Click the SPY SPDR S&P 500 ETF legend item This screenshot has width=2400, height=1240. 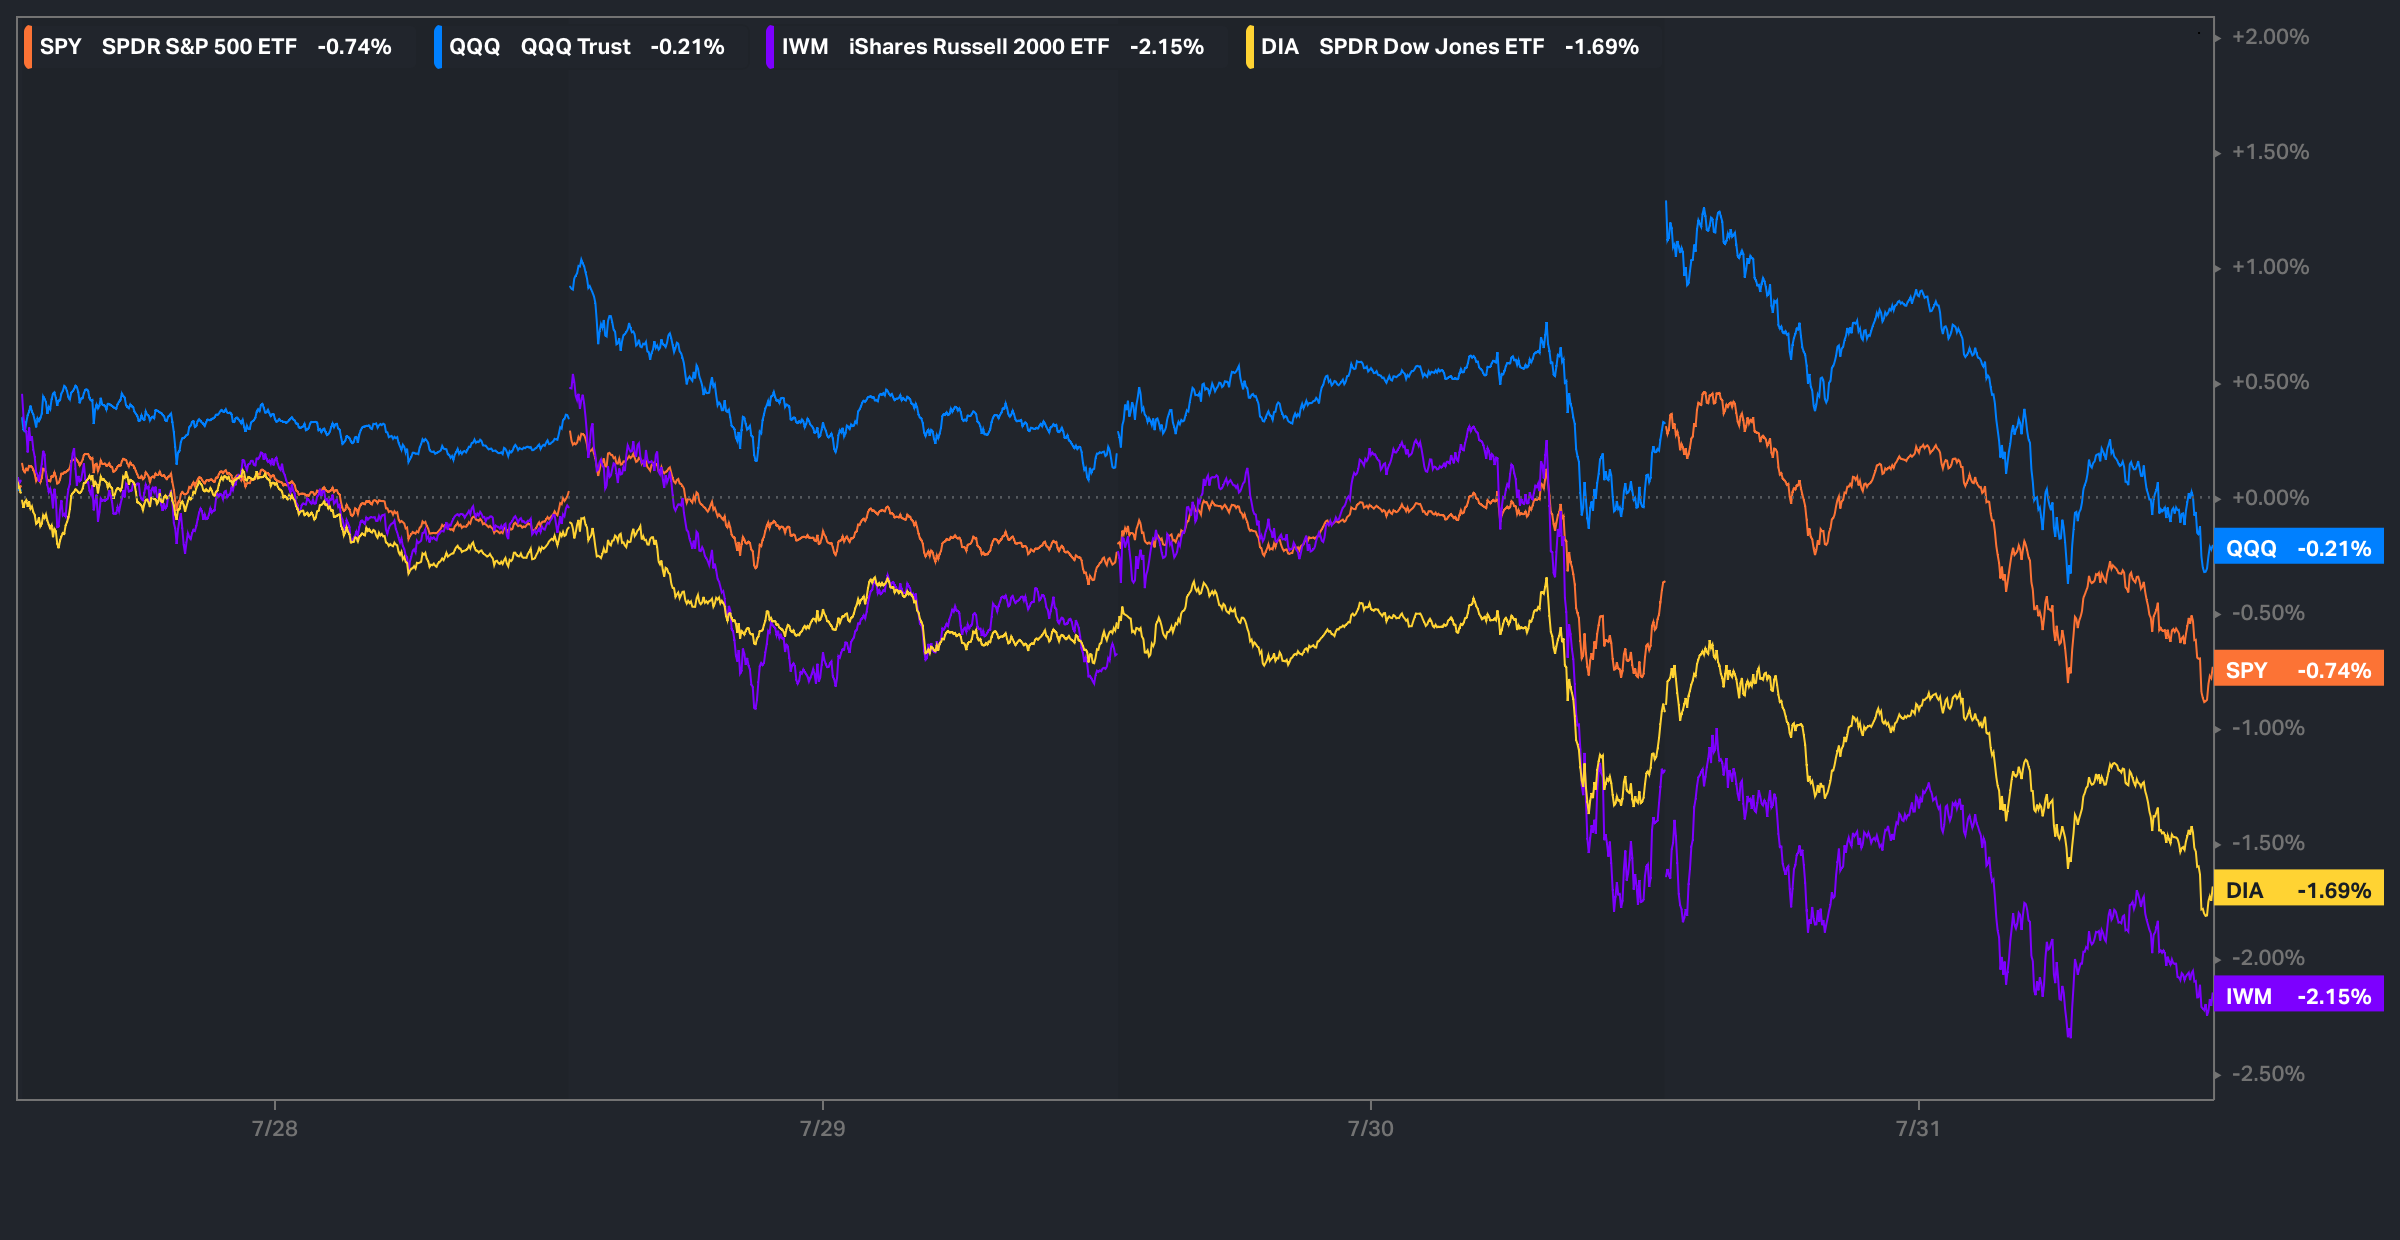pyautogui.click(x=215, y=47)
